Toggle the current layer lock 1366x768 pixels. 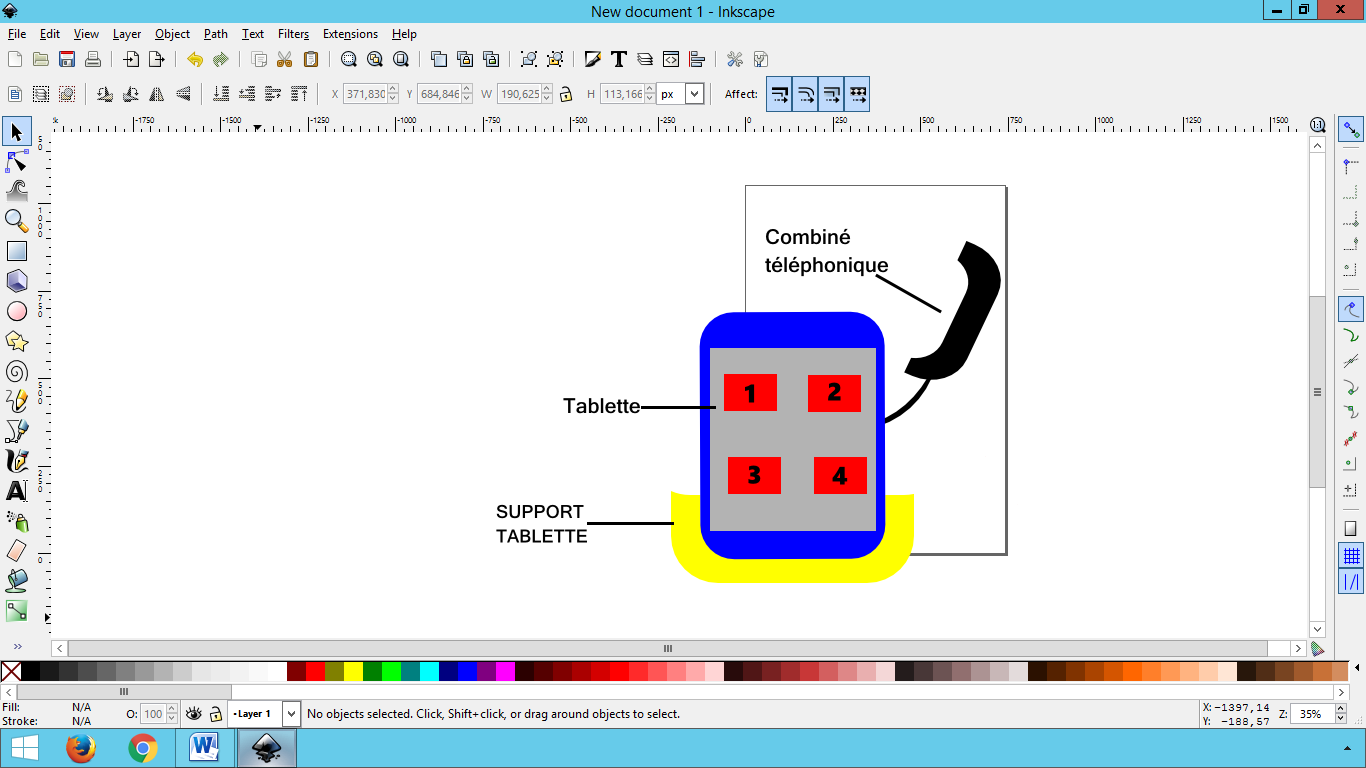(215, 714)
